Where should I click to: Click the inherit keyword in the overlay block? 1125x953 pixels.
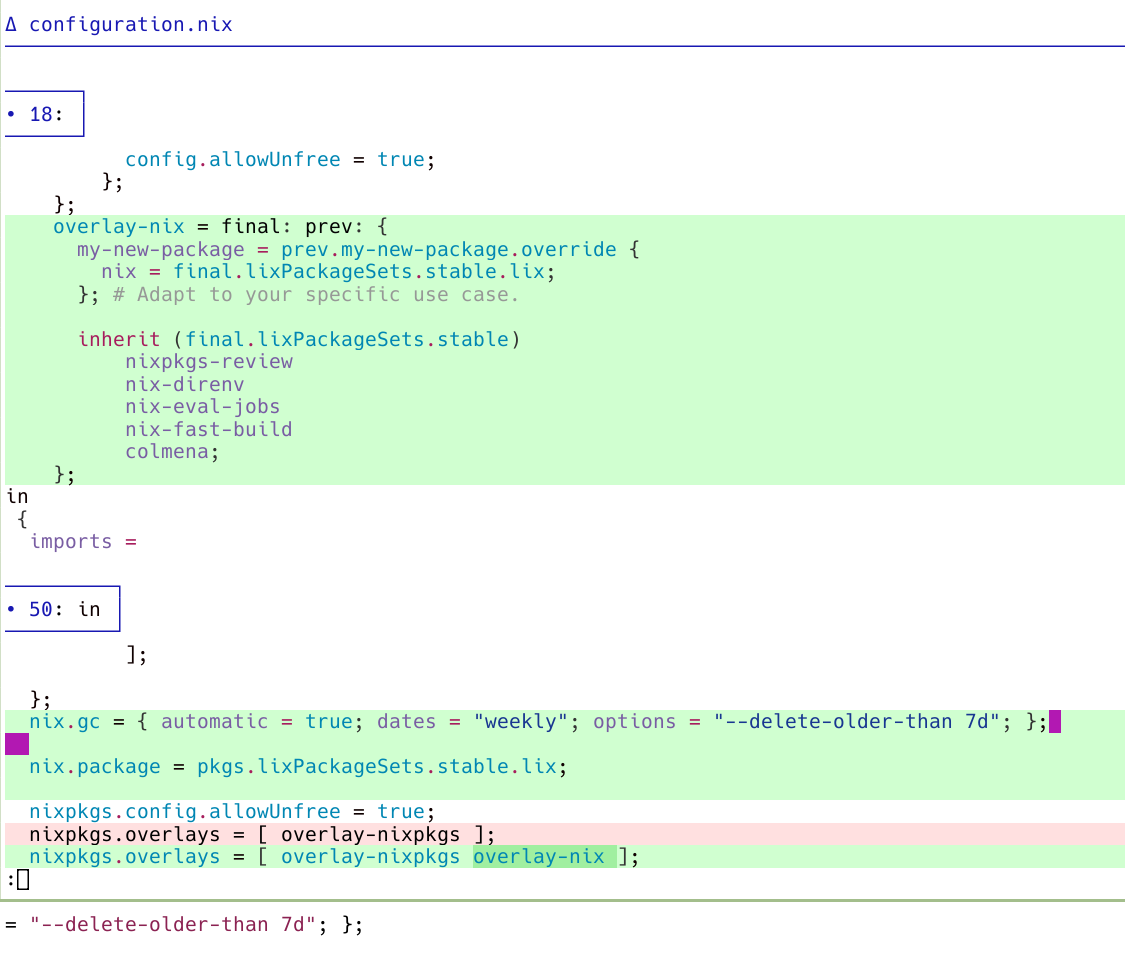click(x=112, y=340)
